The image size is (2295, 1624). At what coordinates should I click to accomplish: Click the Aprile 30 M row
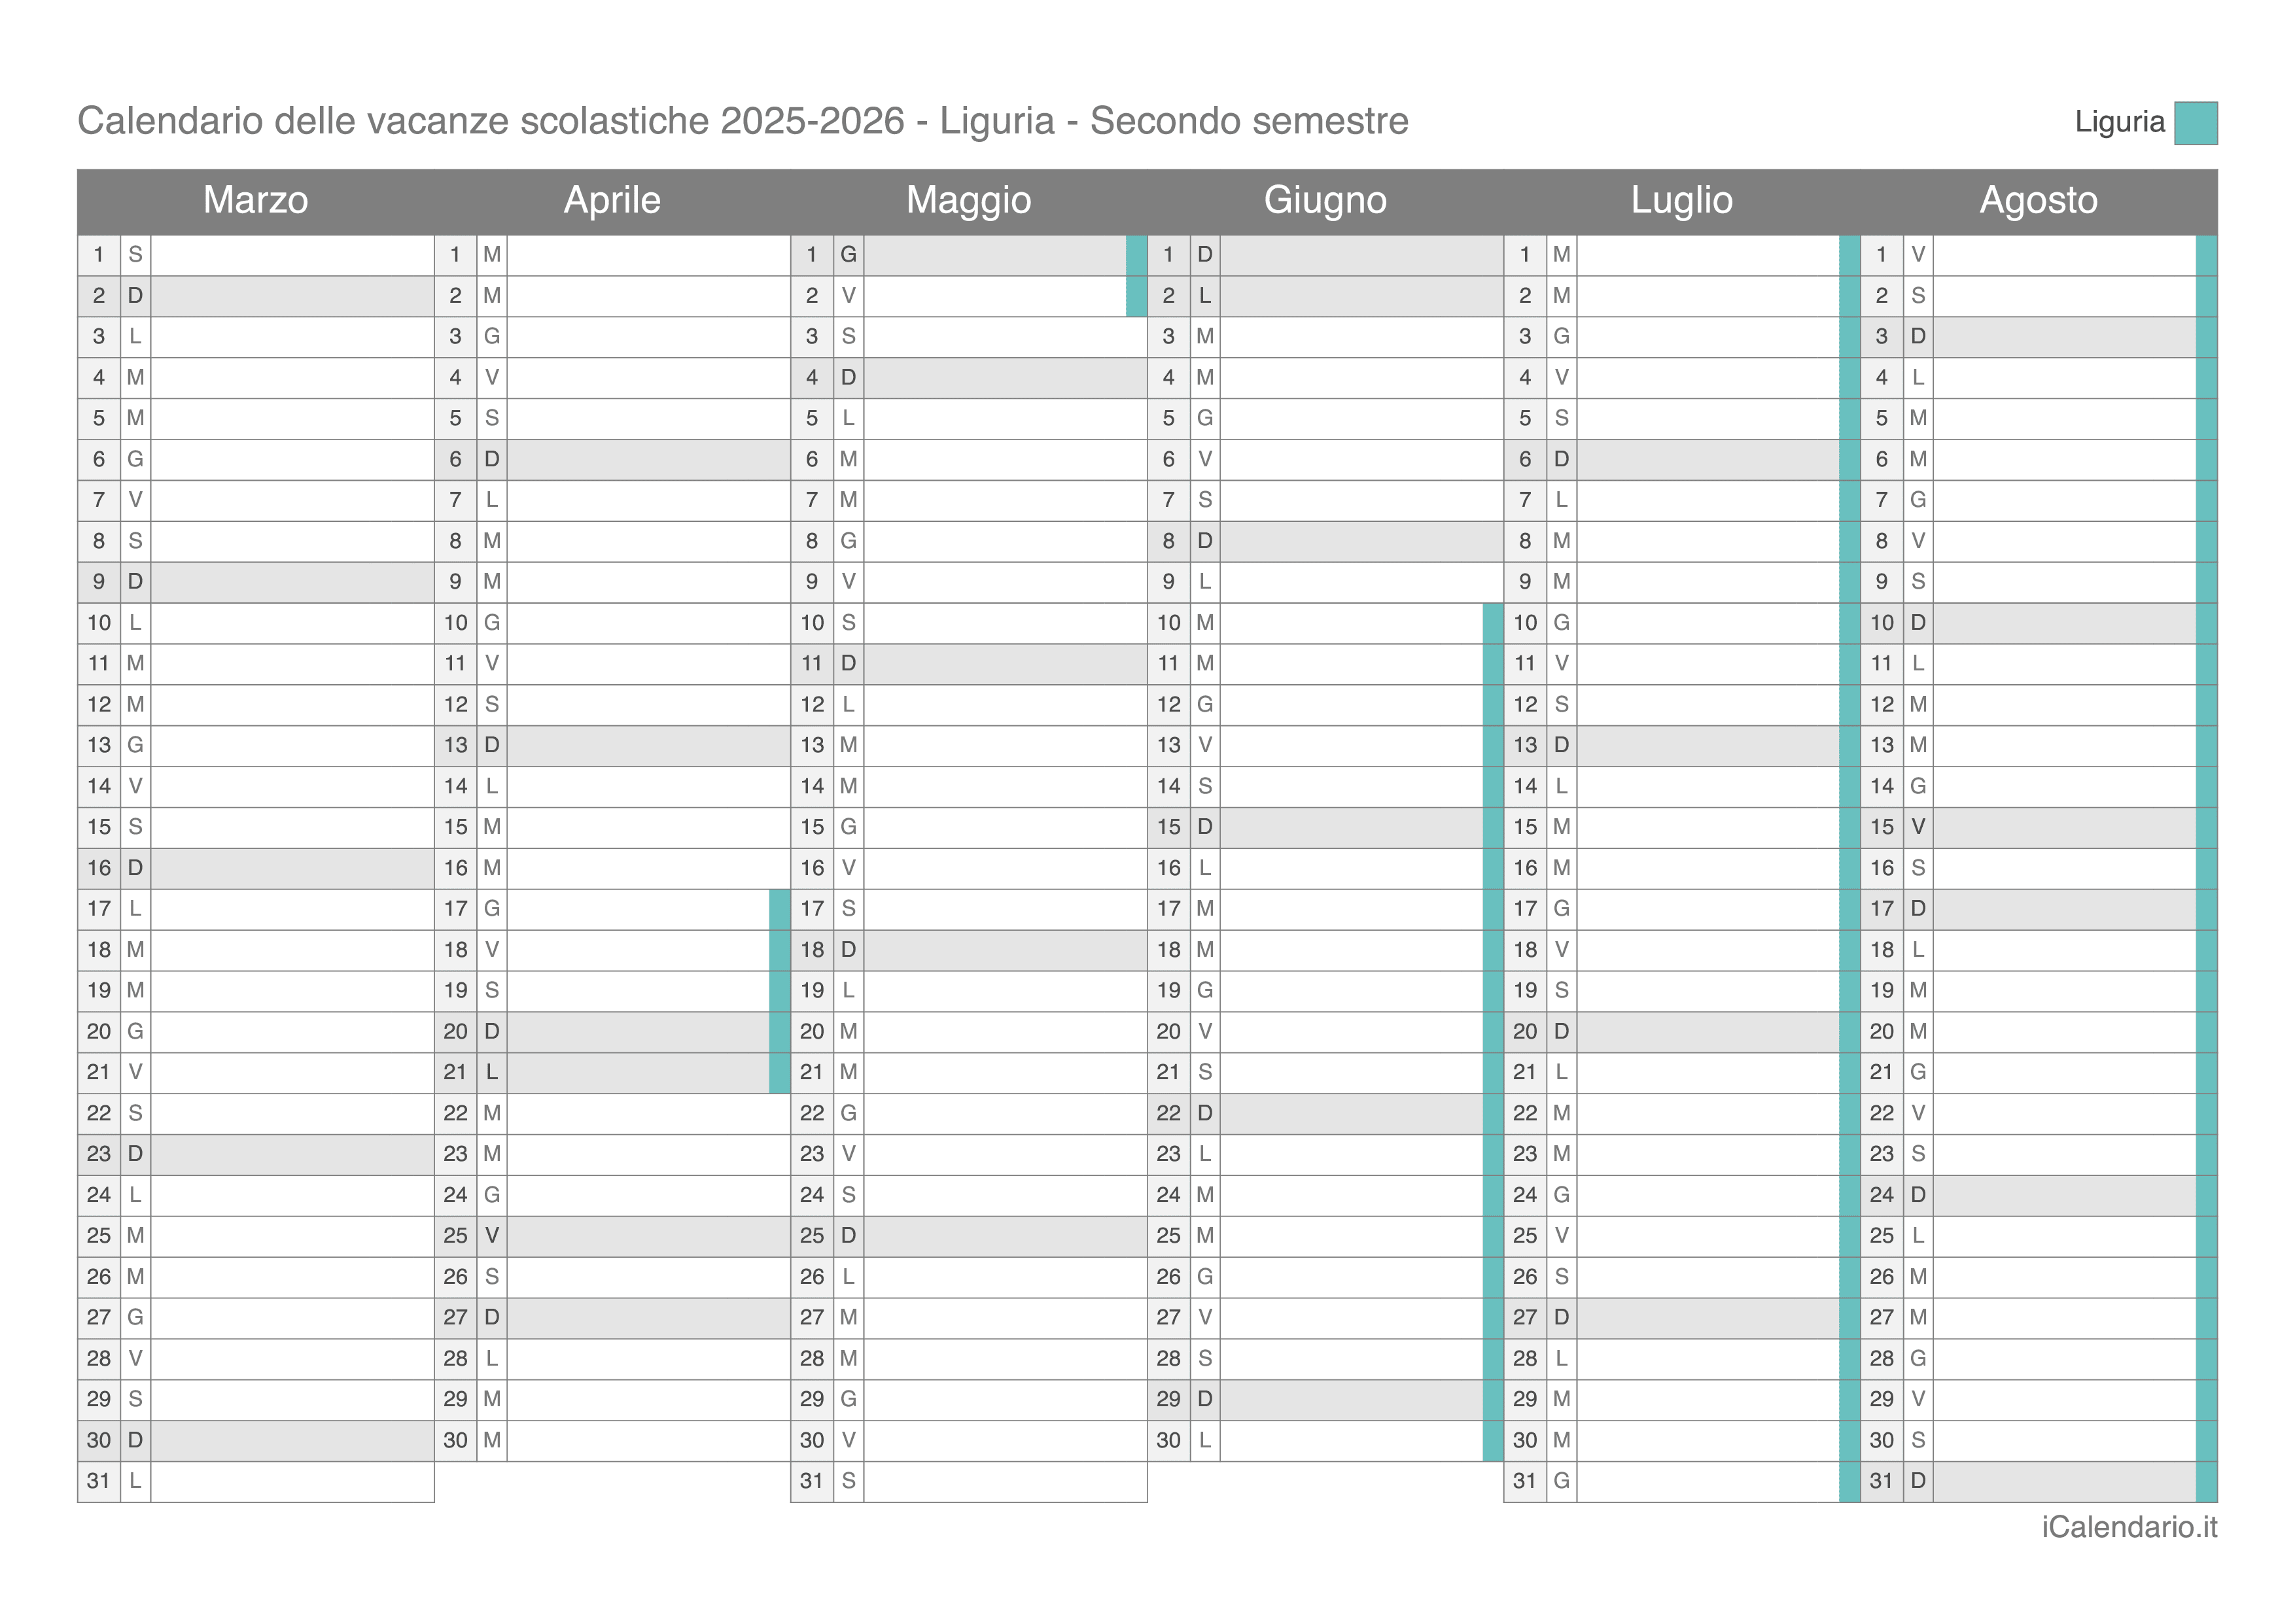point(612,1441)
